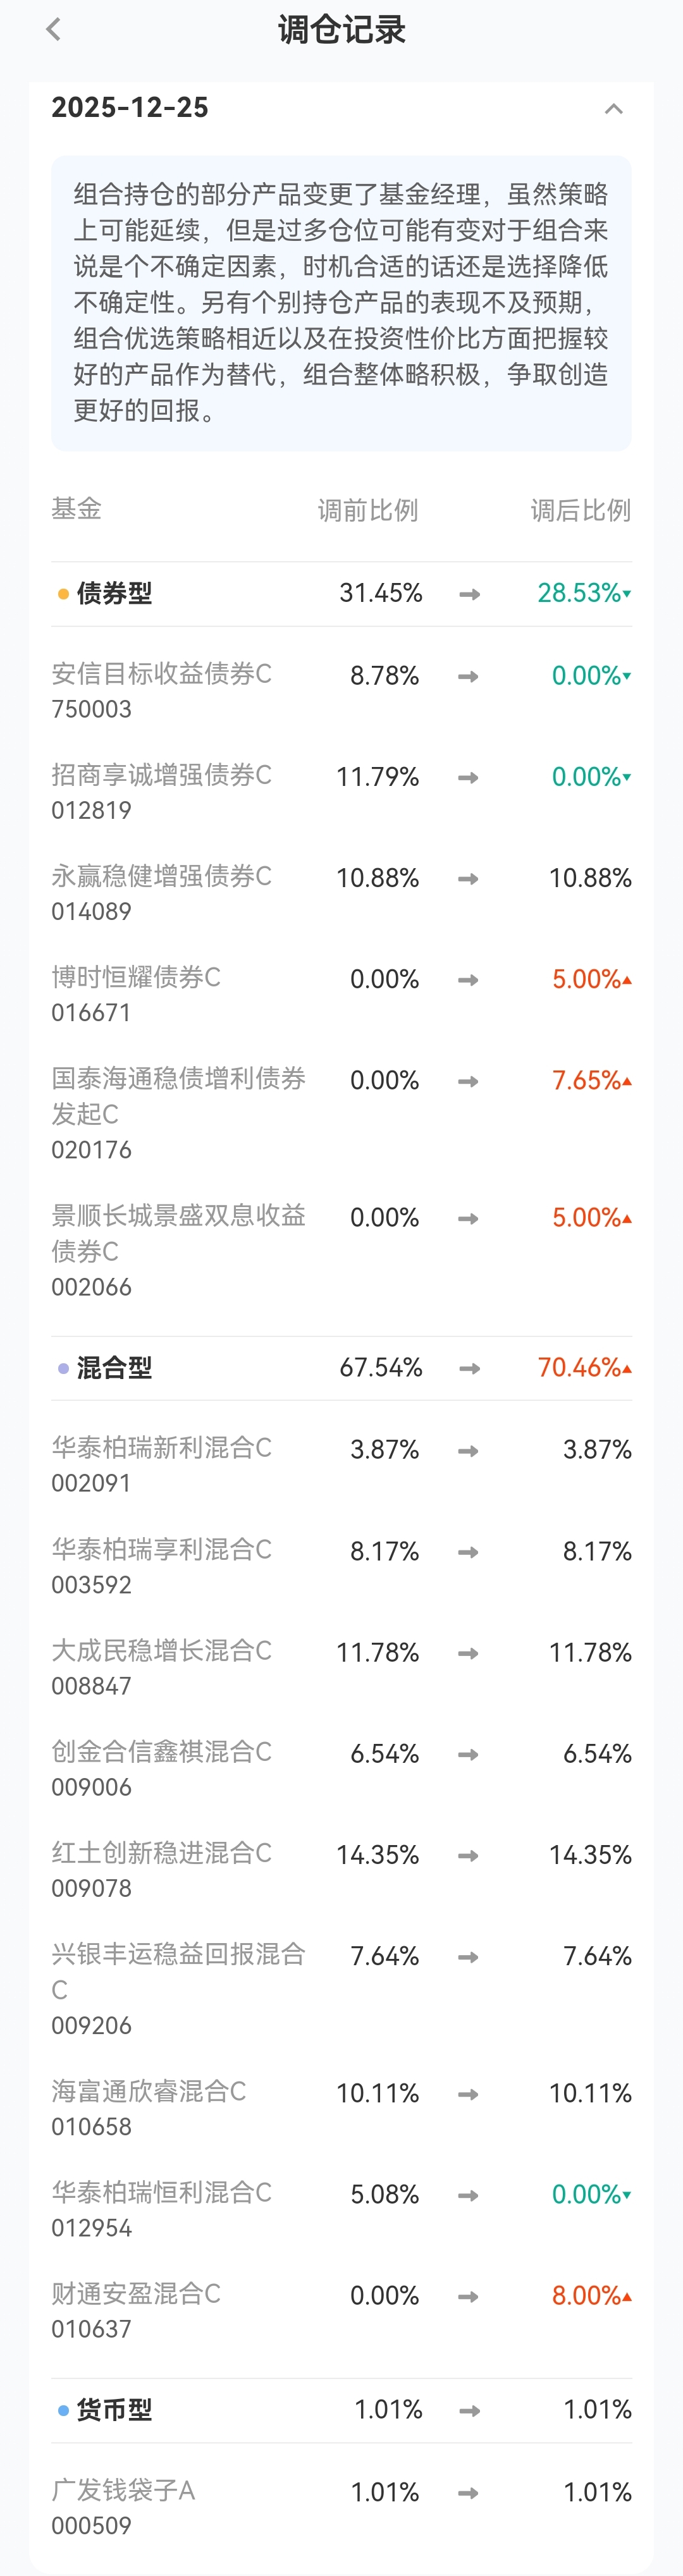Click the rebalancing explanation text box
The image size is (683, 2576).
341,302
